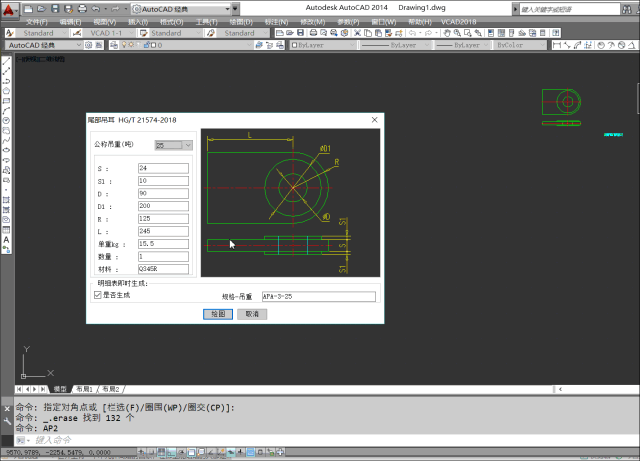The image size is (640, 461).
Task: Select the Rectangle tool in left toolbar
Action: click(x=6, y=101)
